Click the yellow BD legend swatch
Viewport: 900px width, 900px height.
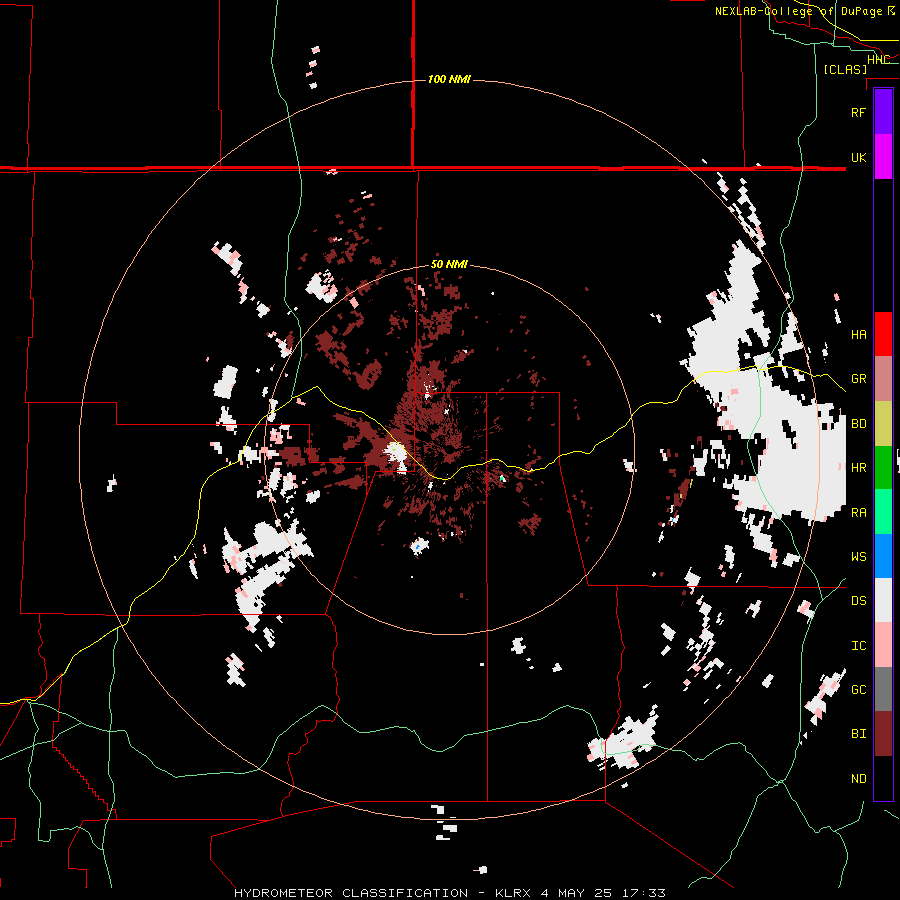pyautogui.click(x=883, y=423)
